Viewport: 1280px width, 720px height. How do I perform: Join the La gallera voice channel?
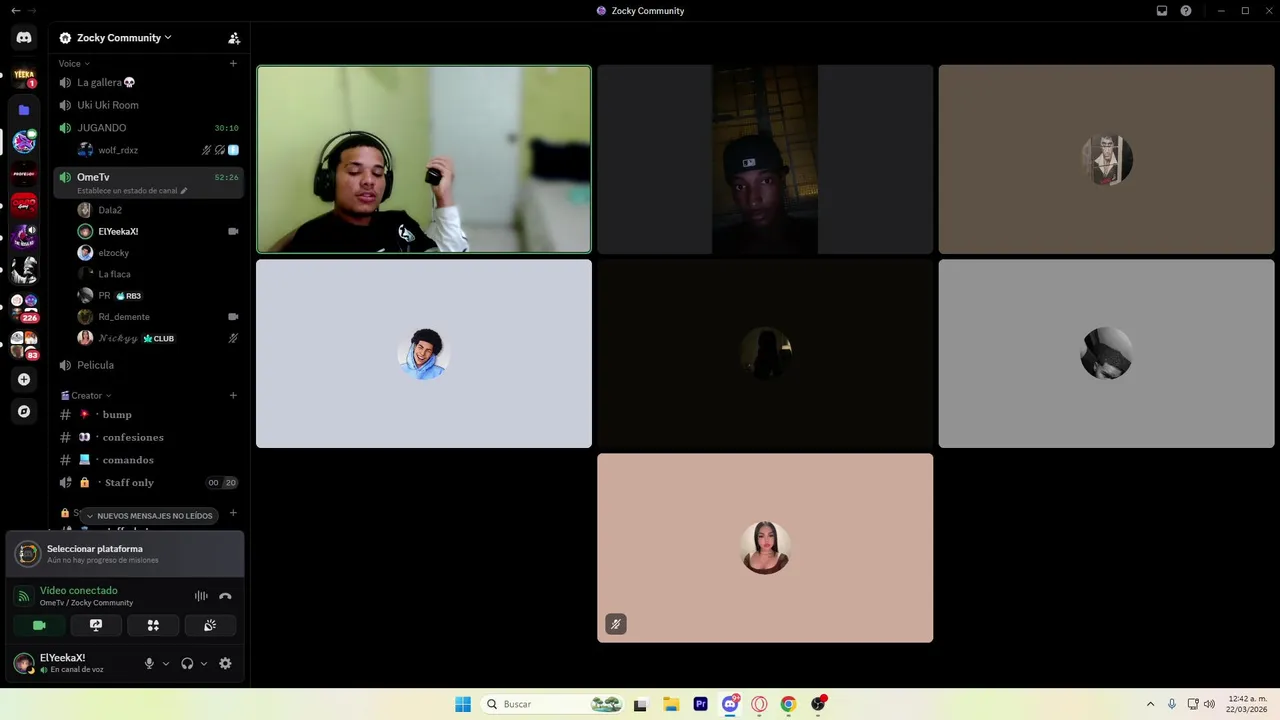pyautogui.click(x=148, y=82)
